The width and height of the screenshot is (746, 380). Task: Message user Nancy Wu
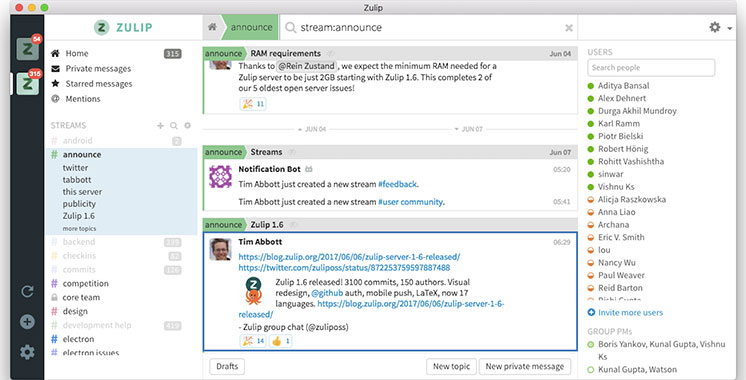617,263
